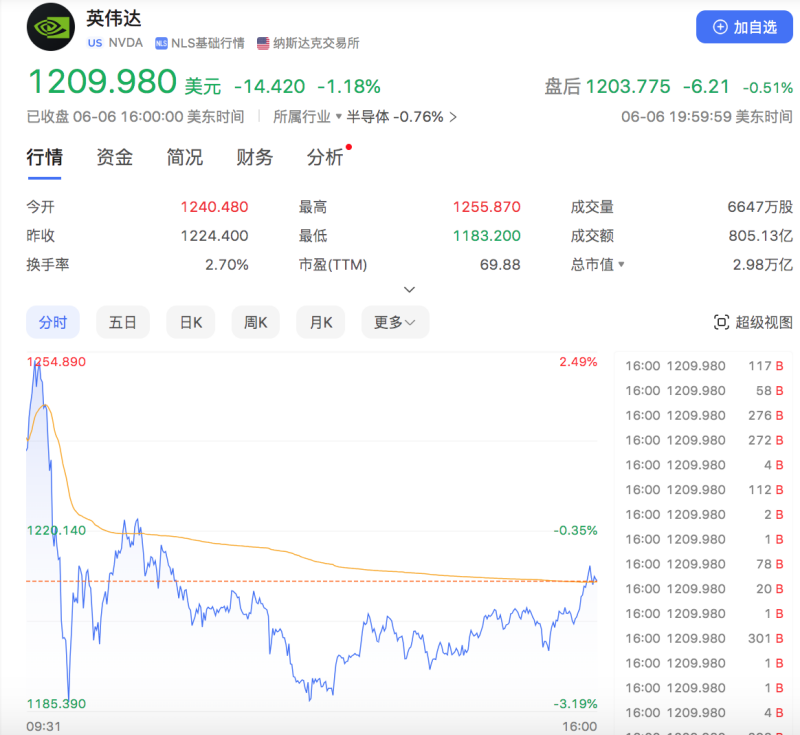Open 超级视图 fullscreen chart view
This screenshot has width=800, height=735.
tap(753, 322)
